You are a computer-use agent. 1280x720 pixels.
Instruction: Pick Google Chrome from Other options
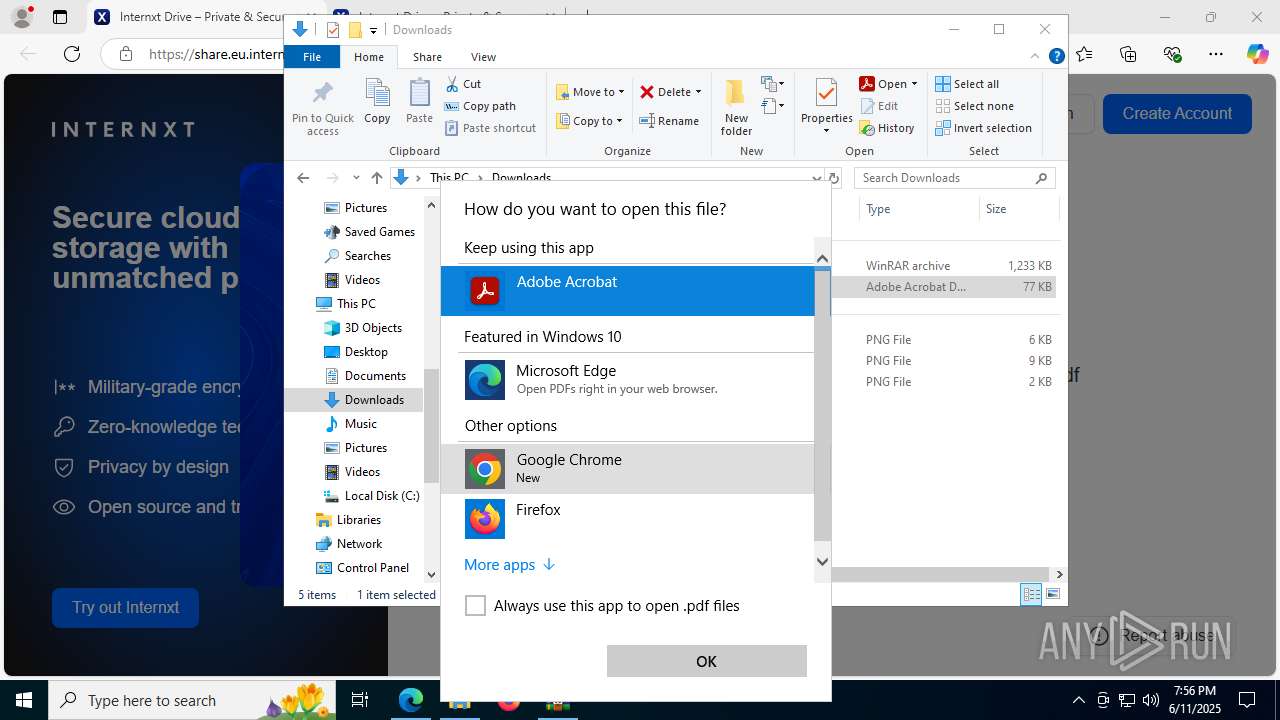(x=628, y=468)
